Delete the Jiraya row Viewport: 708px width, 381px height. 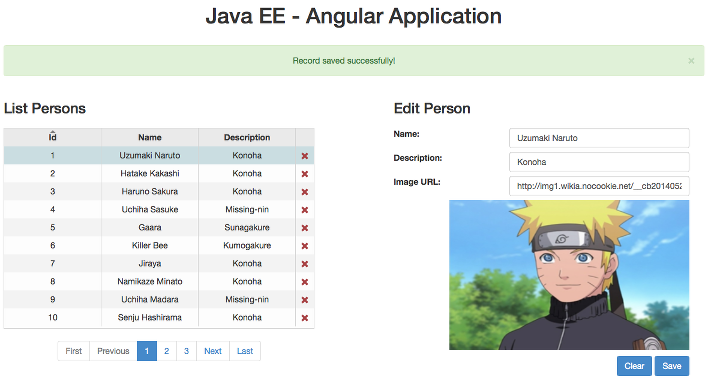pos(305,264)
